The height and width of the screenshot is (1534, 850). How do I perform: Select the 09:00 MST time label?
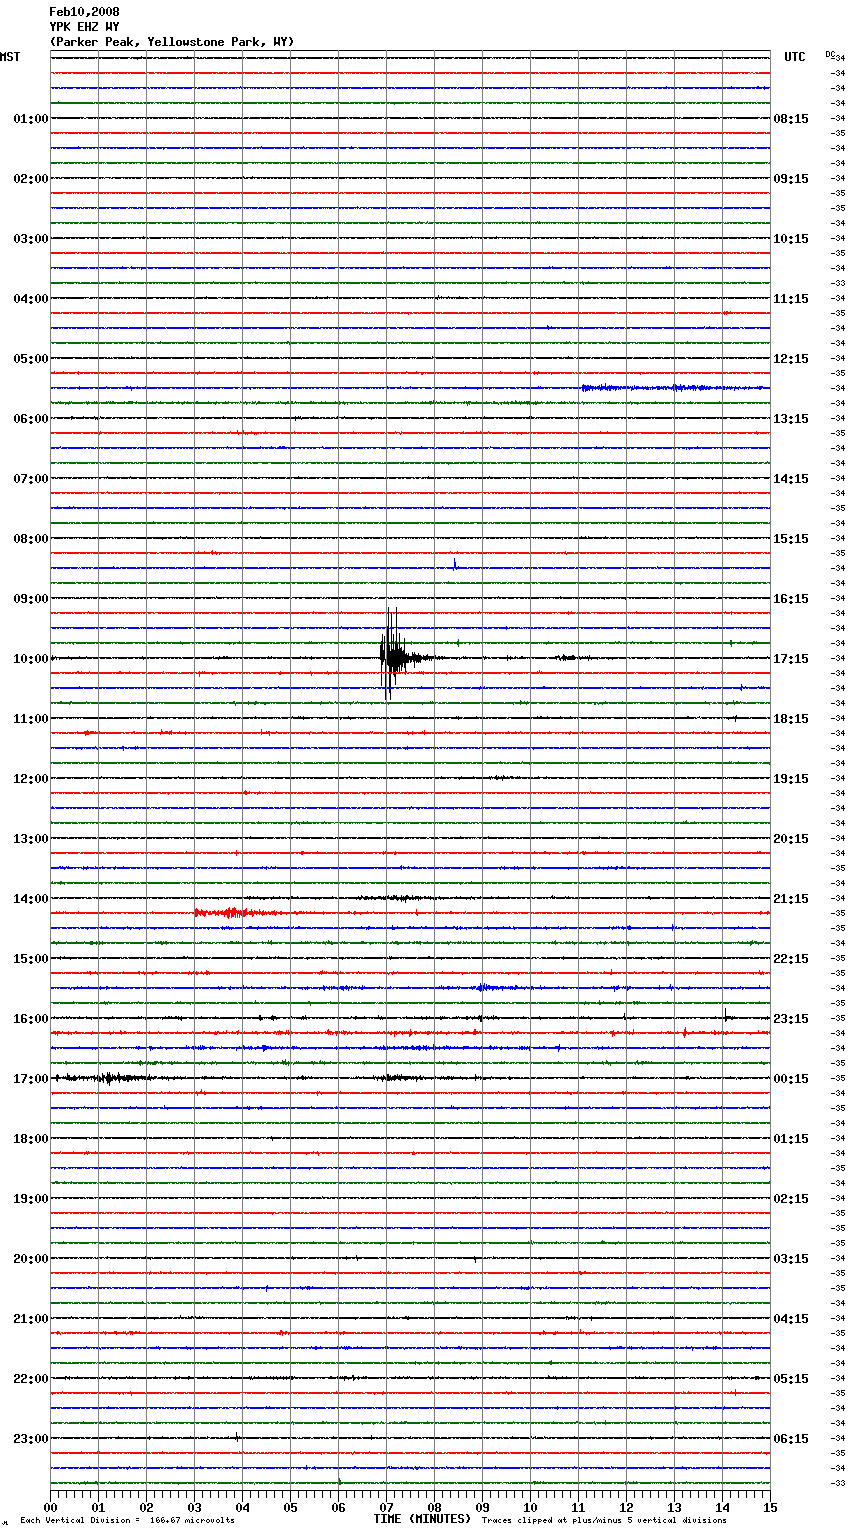[31, 598]
